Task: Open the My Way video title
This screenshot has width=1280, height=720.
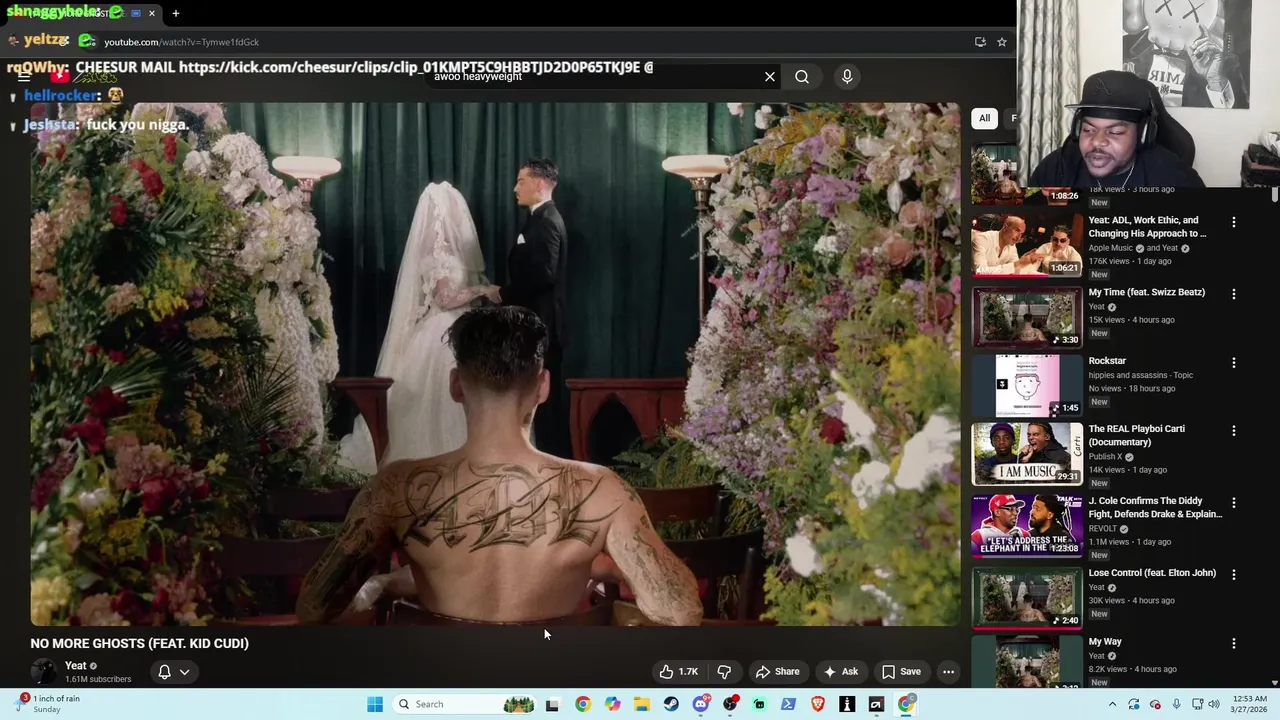Action: (x=1105, y=642)
